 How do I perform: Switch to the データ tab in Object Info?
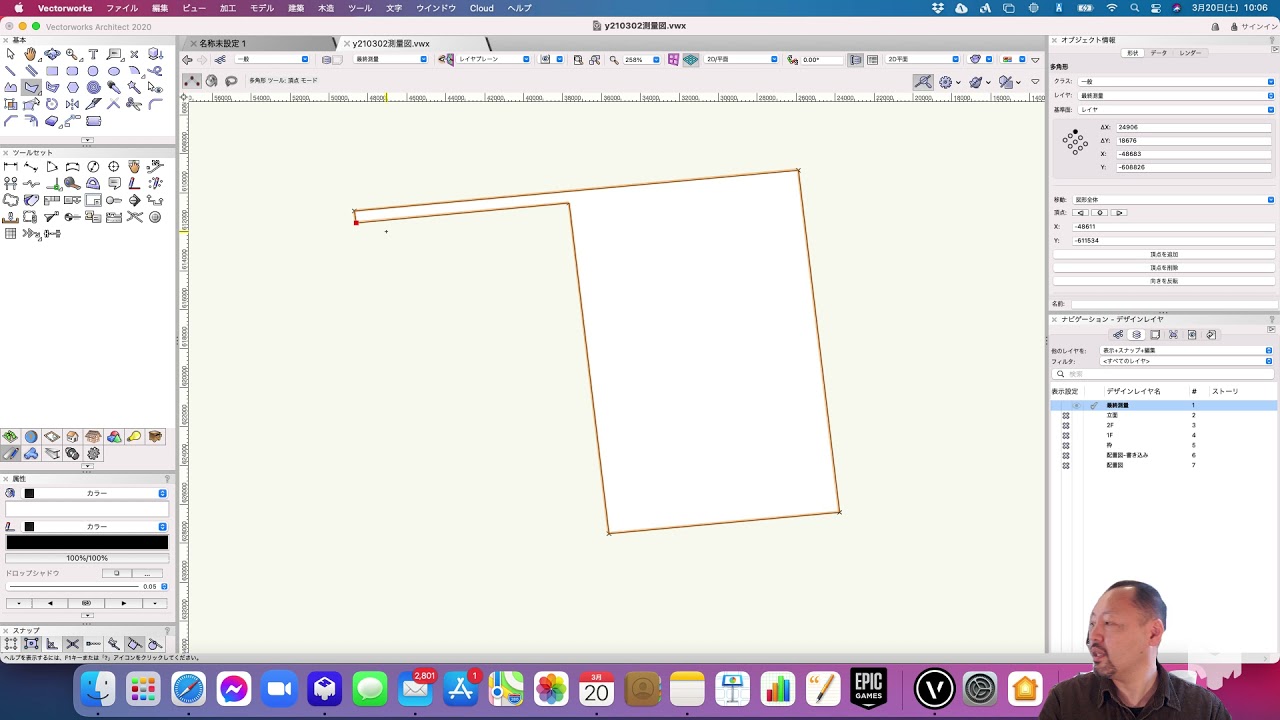pos(1158,53)
